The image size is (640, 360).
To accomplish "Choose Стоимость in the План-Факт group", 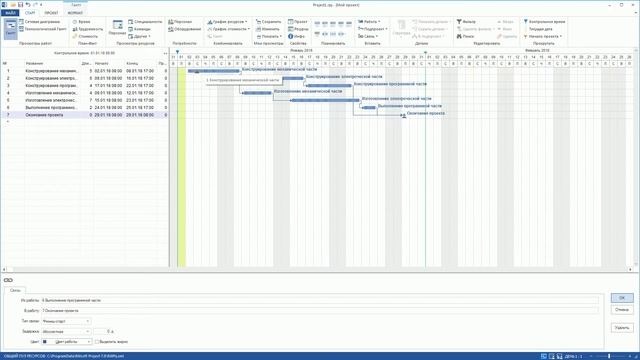I will pyautogui.click(x=85, y=36).
